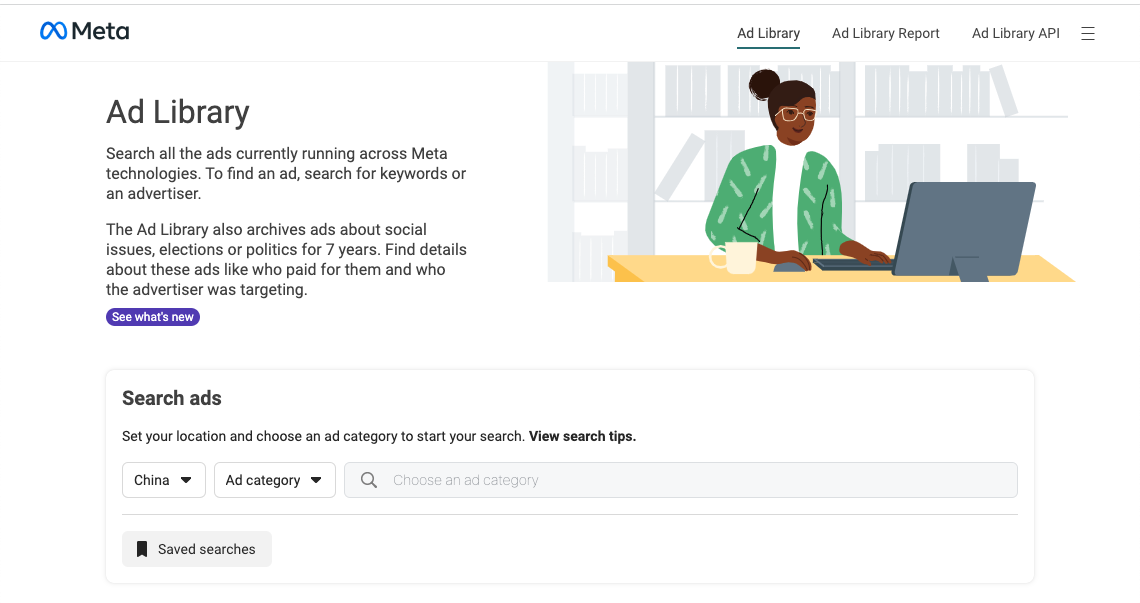Open the hamburger navigation menu

pos(1088,32)
